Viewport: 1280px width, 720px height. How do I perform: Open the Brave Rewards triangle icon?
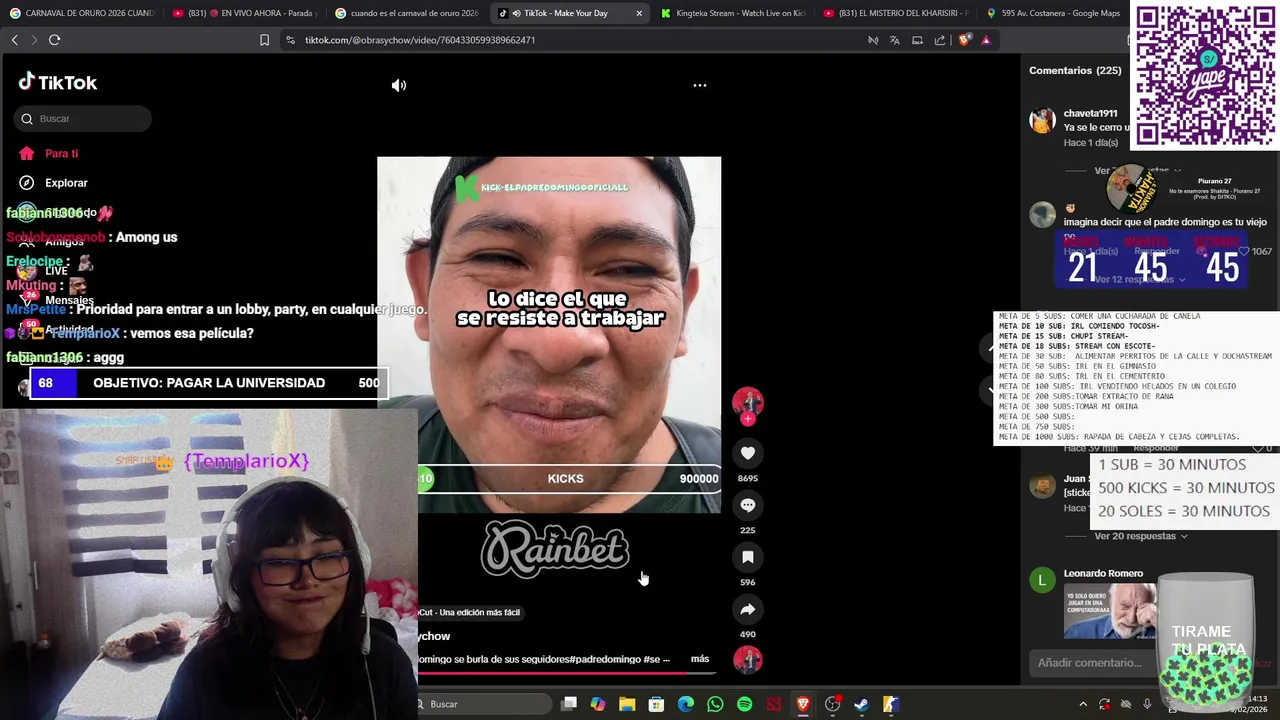point(986,40)
